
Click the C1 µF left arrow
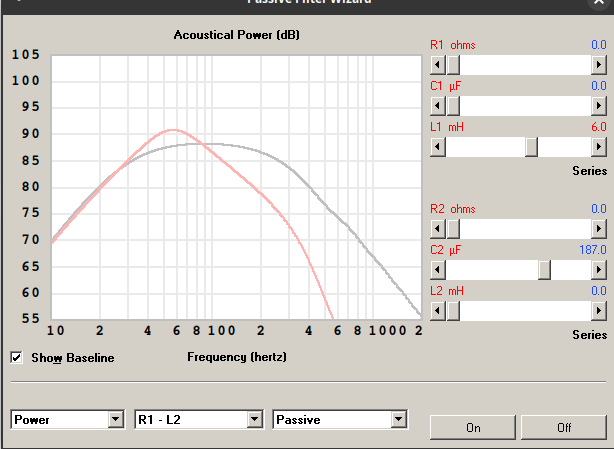tap(438, 106)
